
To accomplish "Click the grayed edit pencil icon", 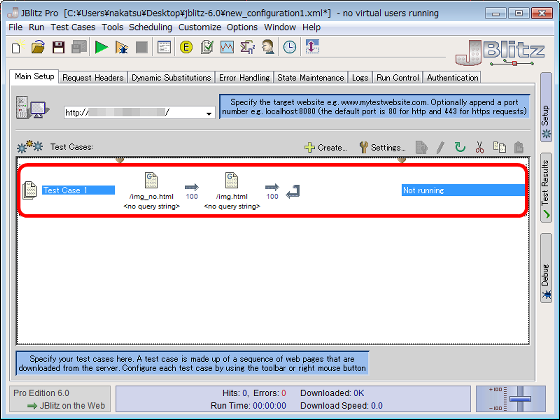I will [x=440, y=148].
